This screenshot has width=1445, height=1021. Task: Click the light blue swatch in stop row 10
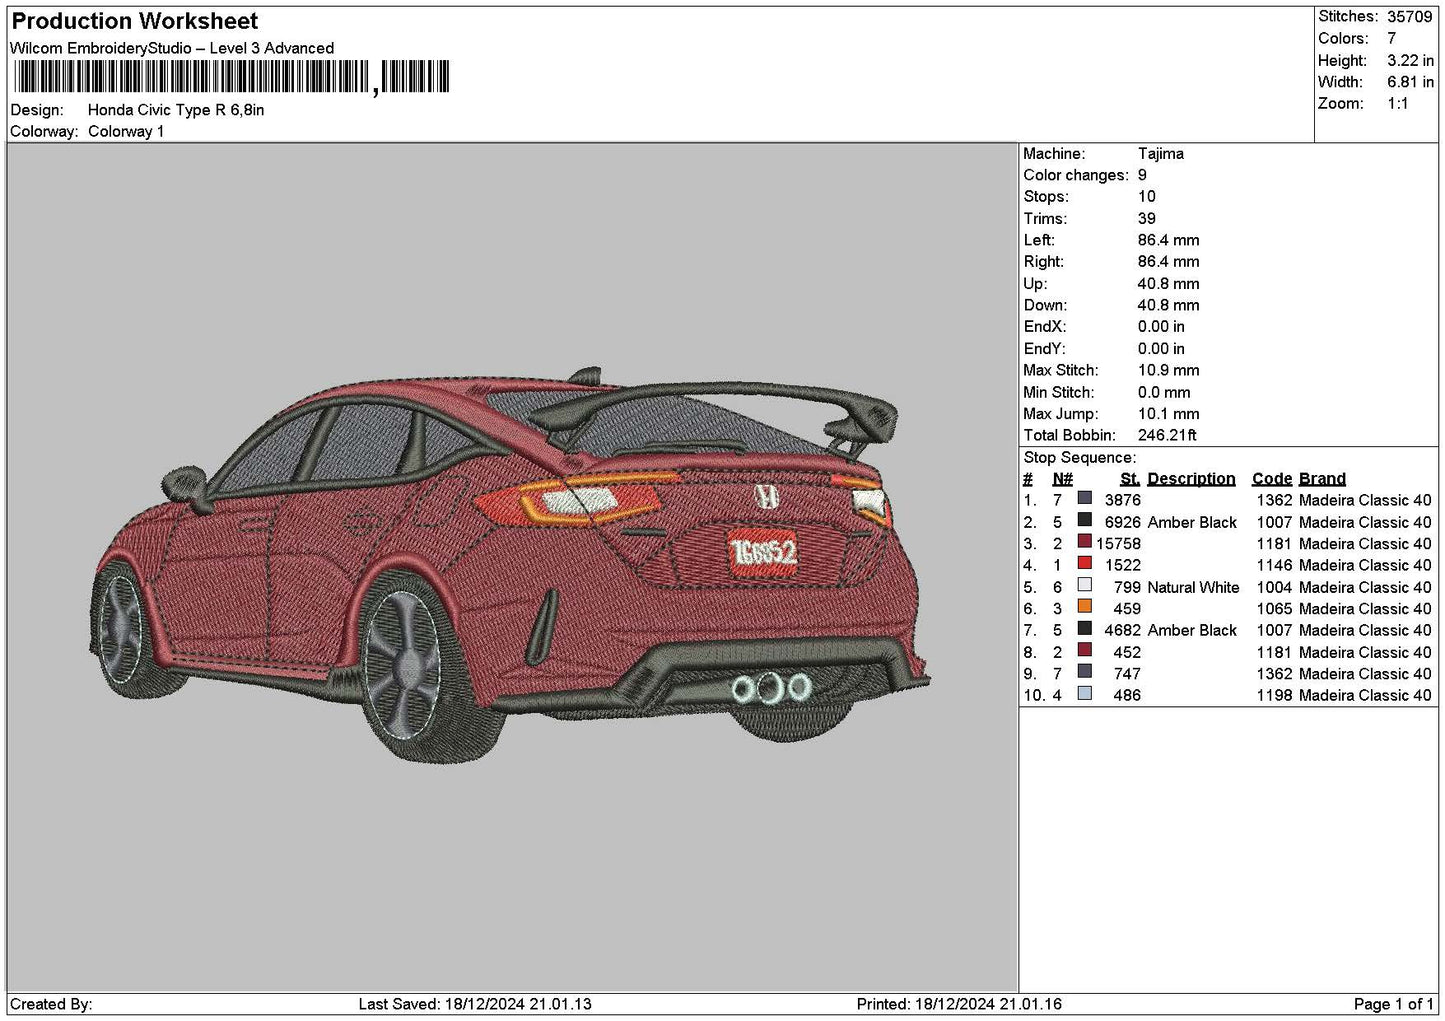click(x=1084, y=694)
